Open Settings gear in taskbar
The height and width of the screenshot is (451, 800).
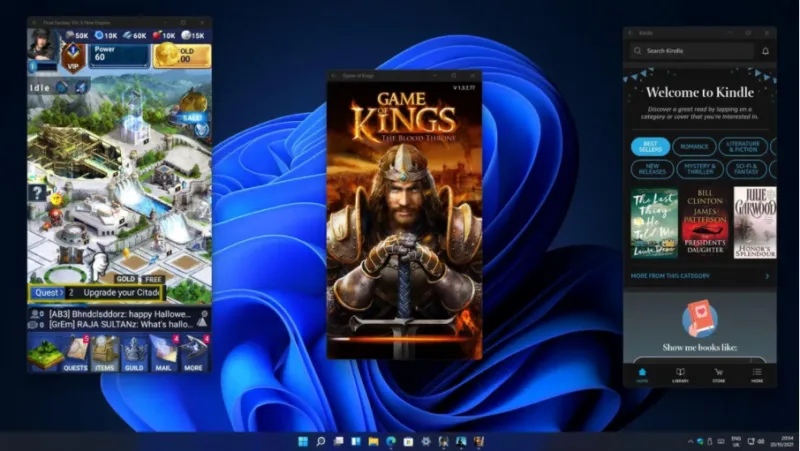[x=426, y=441]
